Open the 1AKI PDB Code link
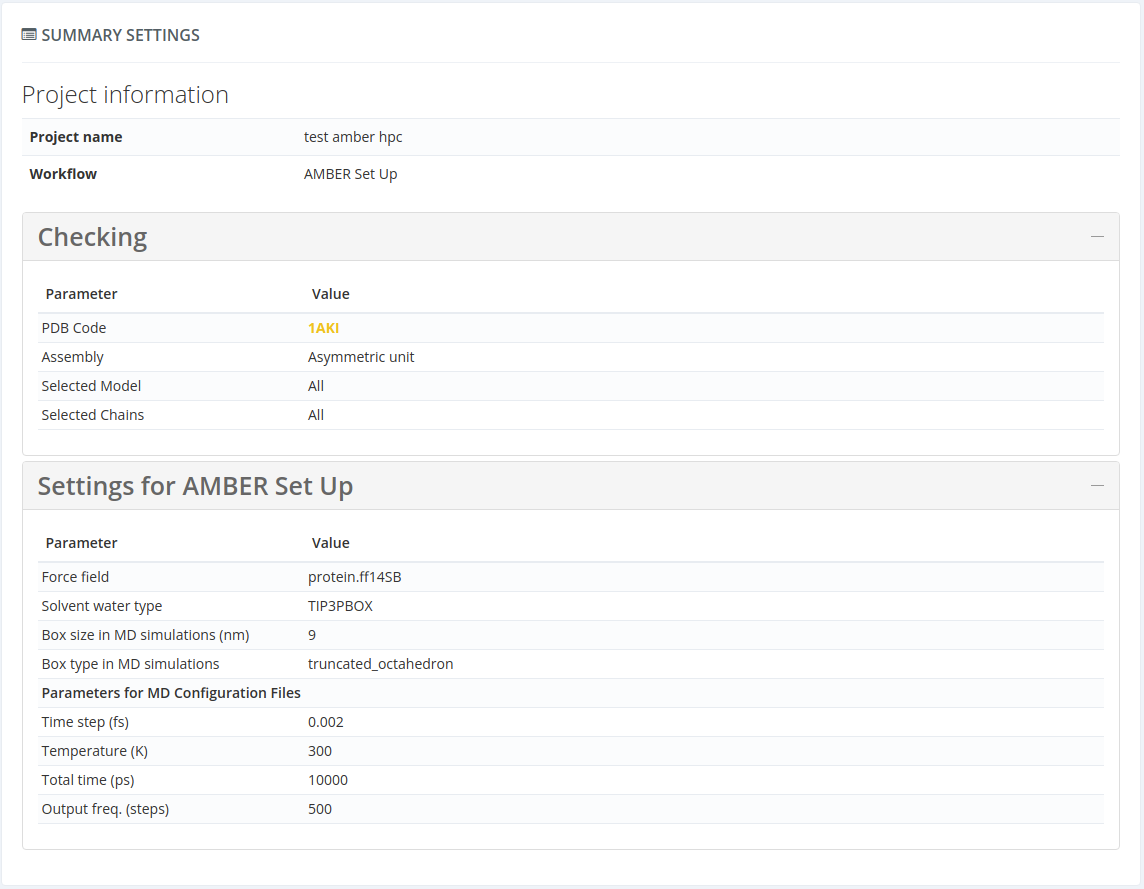The image size is (1144, 889). tap(323, 327)
